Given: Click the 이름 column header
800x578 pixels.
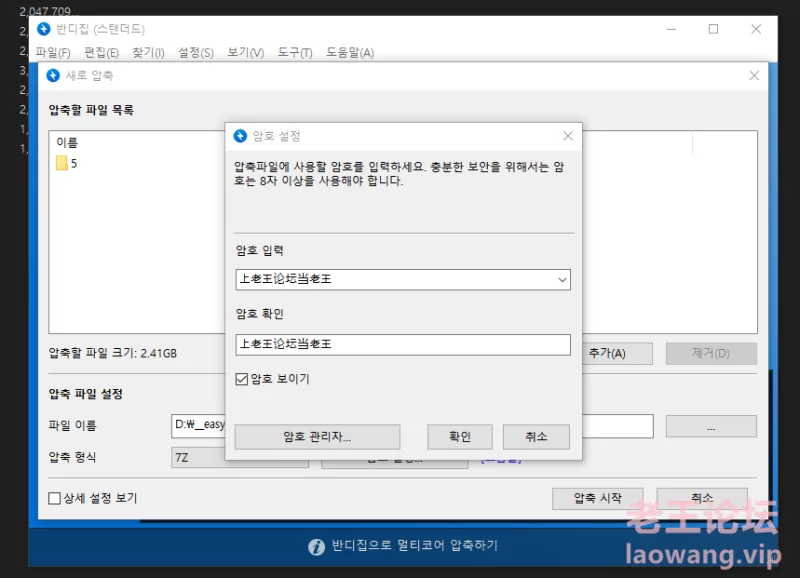Looking at the screenshot, I should pos(67,142).
